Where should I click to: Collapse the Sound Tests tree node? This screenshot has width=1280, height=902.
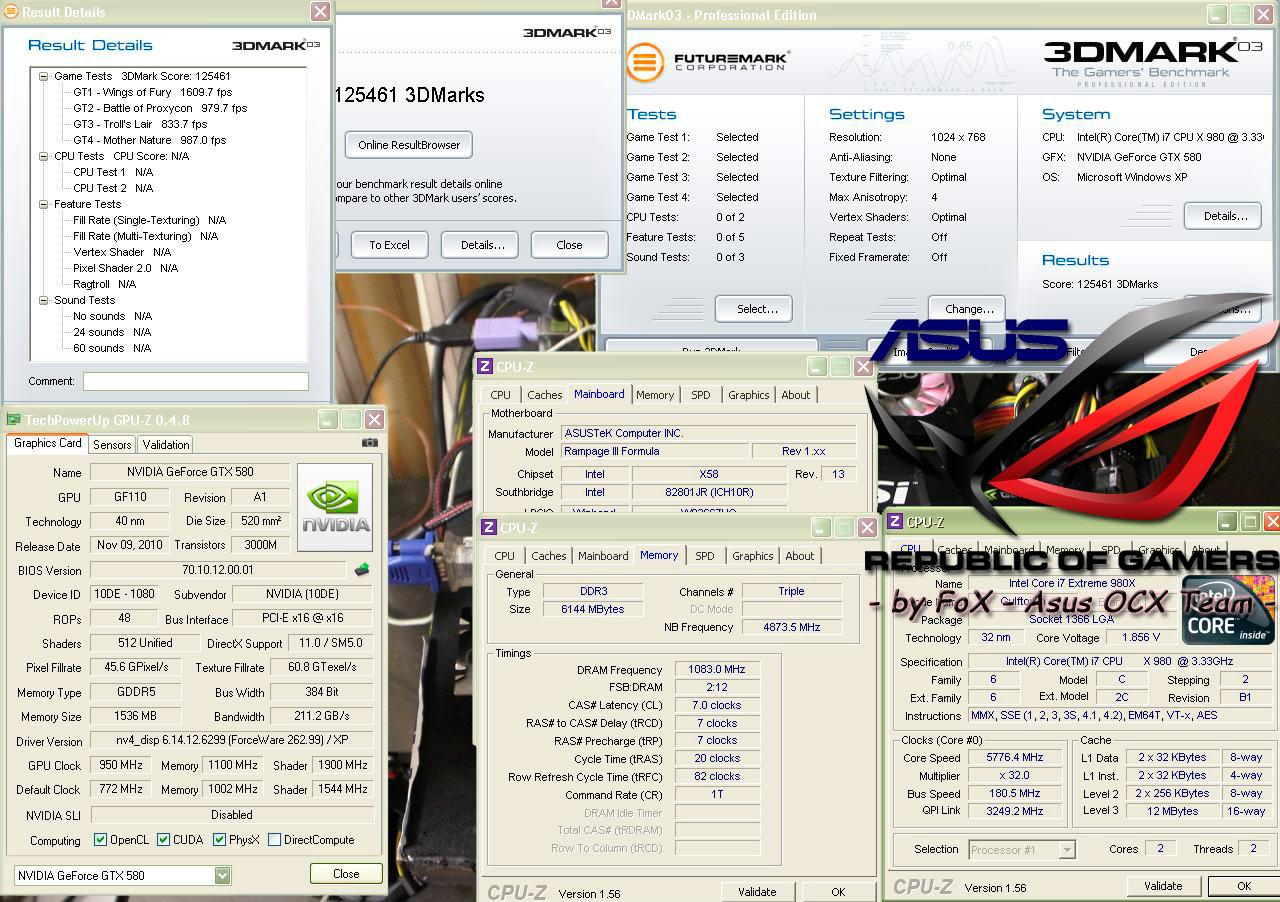(x=44, y=300)
